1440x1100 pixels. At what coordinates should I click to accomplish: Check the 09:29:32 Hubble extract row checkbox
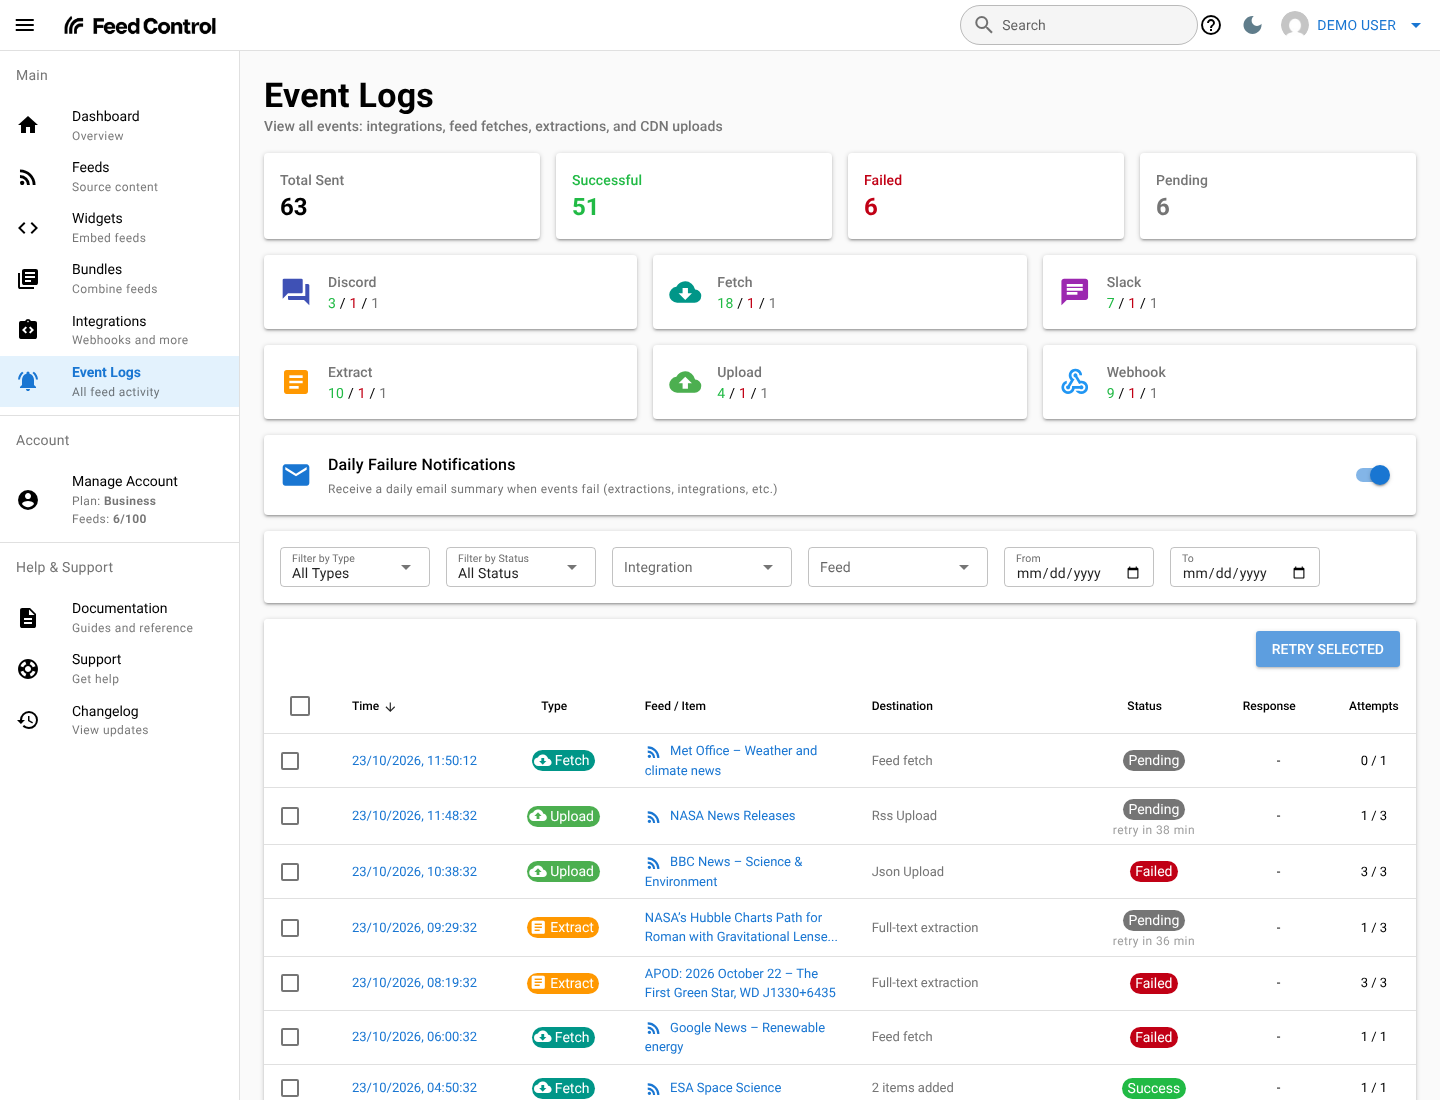click(290, 928)
